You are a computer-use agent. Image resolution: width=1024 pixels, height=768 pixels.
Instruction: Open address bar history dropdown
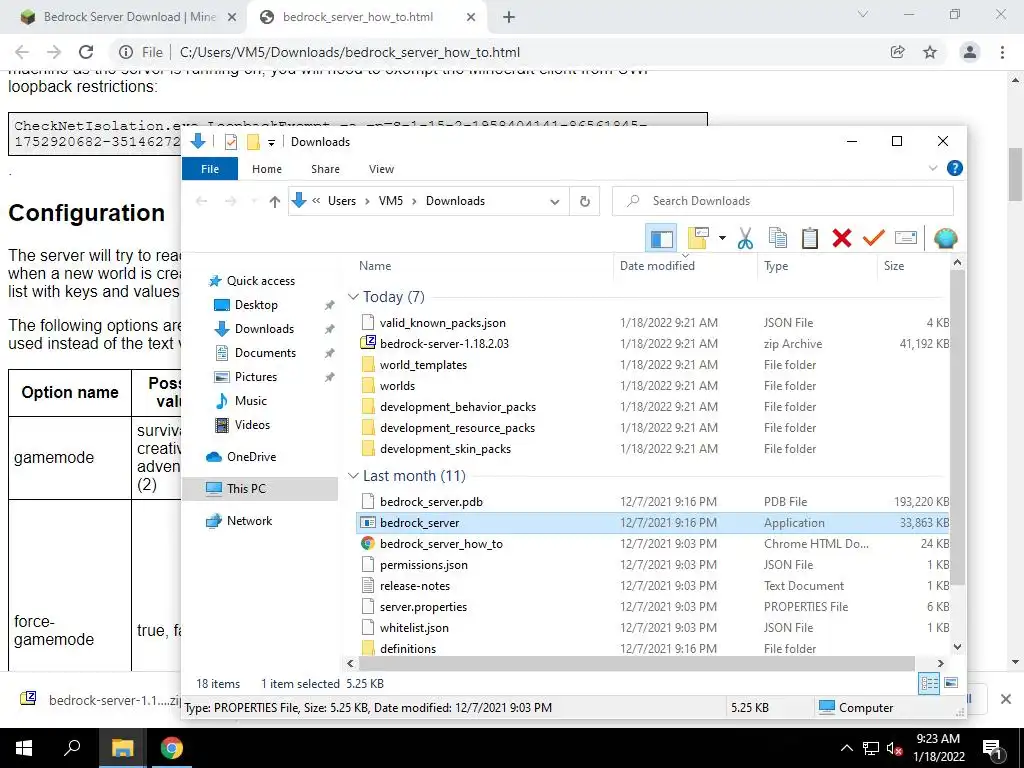554,202
